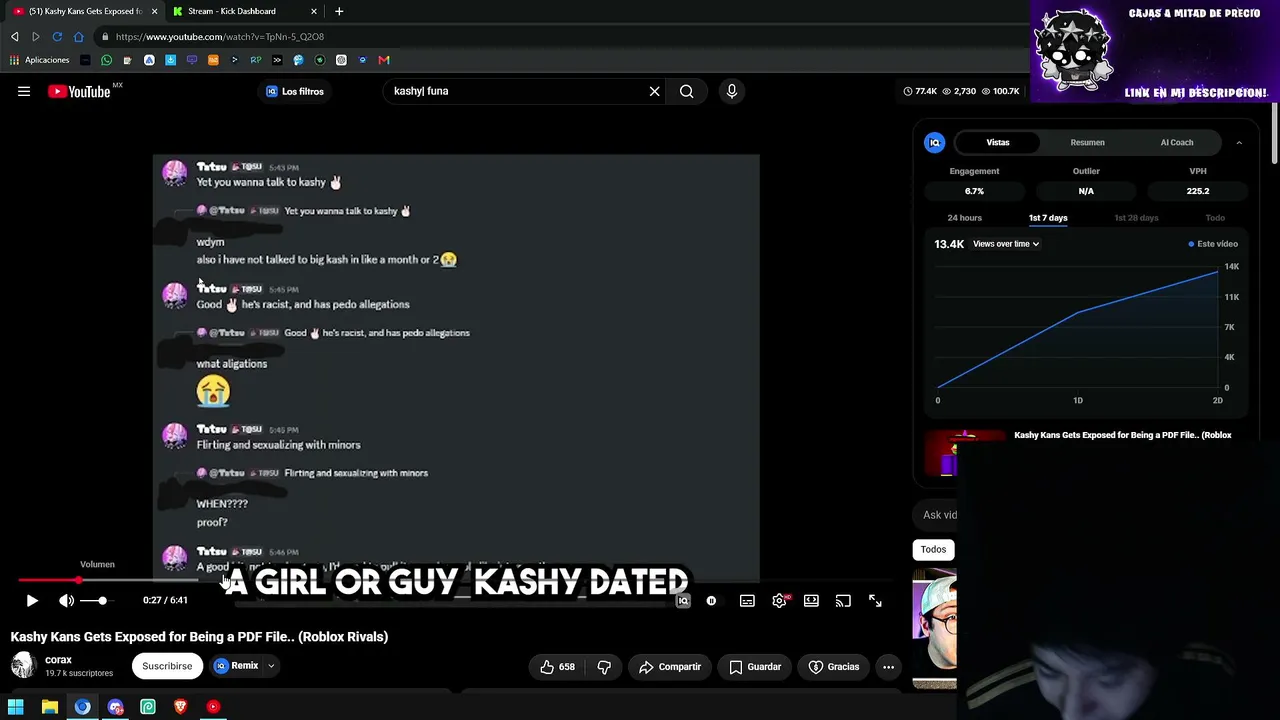1280x720 pixels.
Task: Expand the Remix dropdown arrow
Action: pyautogui.click(x=271, y=666)
